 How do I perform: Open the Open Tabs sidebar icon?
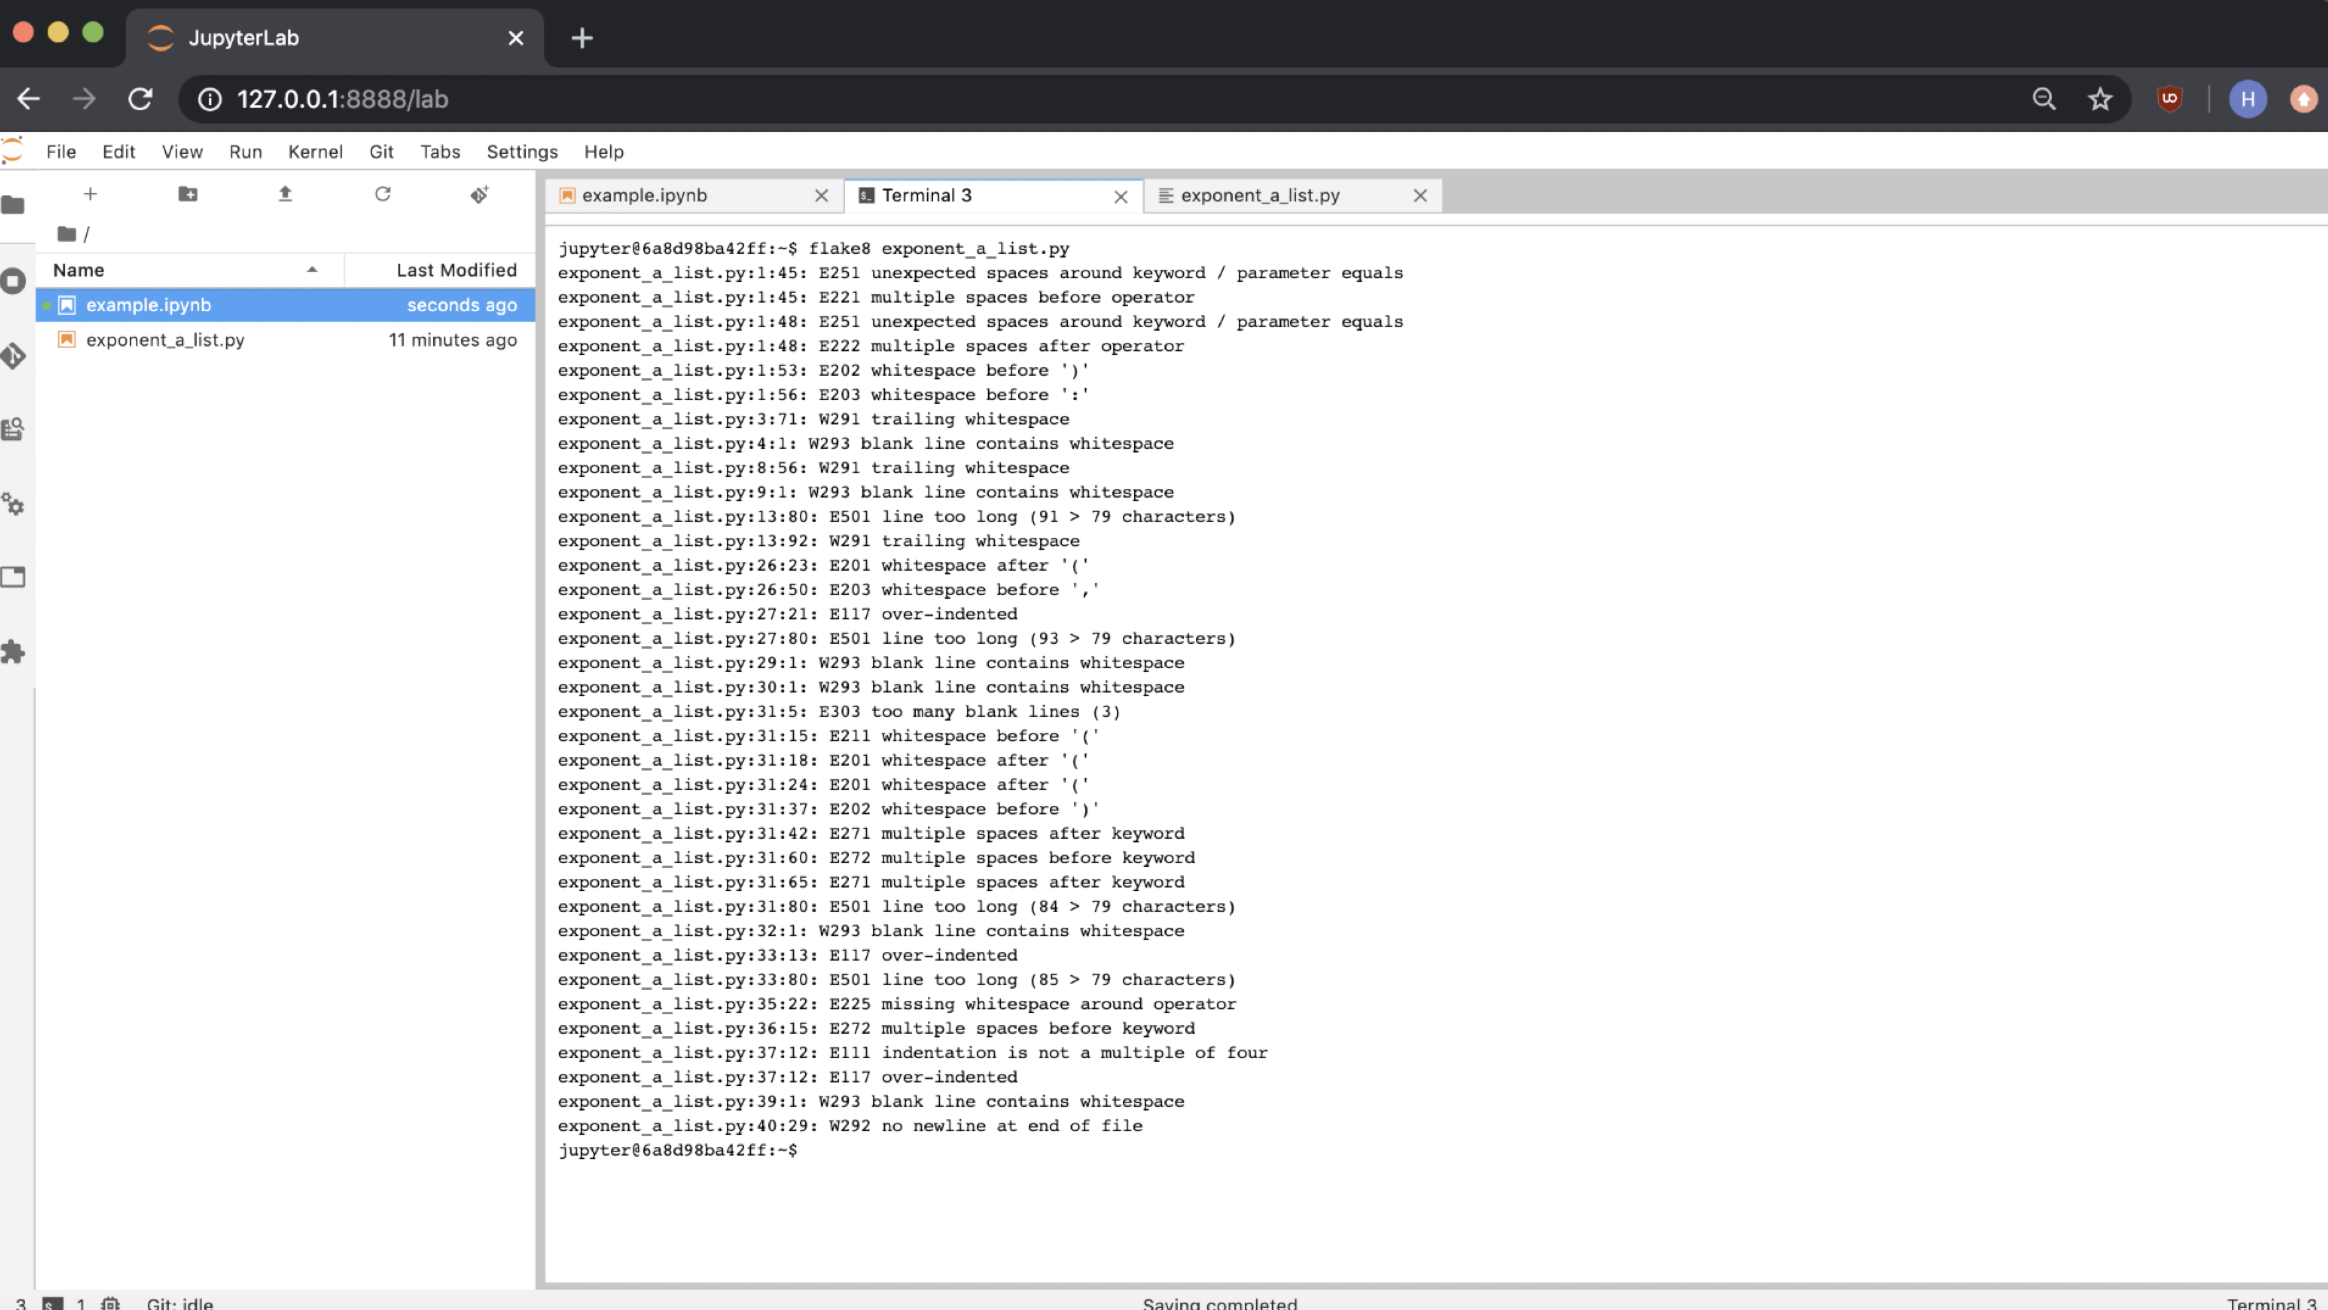(13, 577)
